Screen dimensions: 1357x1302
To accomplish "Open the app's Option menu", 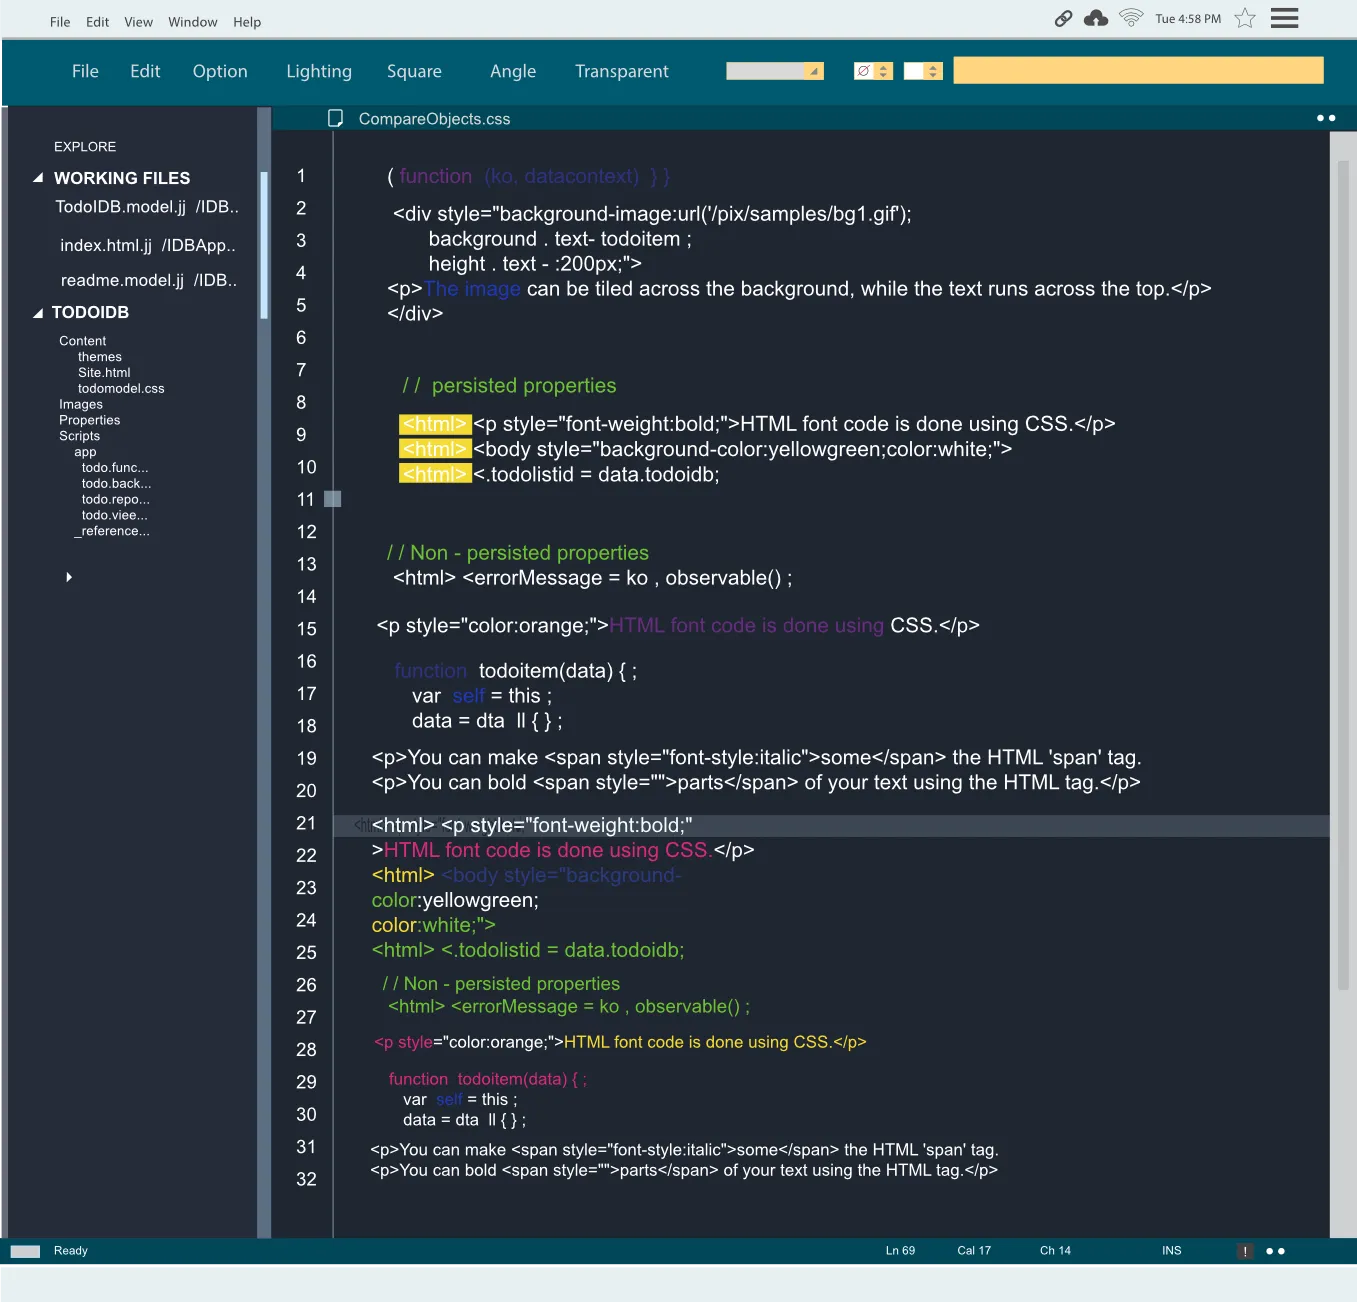I will click(x=220, y=71).
